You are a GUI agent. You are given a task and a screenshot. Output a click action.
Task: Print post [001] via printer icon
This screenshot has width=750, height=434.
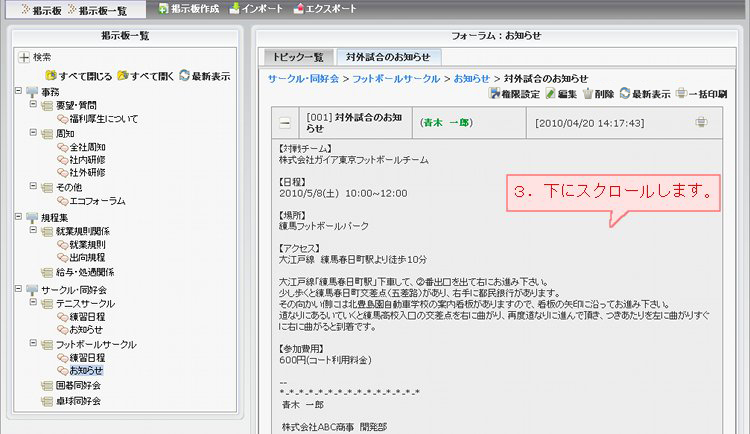[x=701, y=122]
